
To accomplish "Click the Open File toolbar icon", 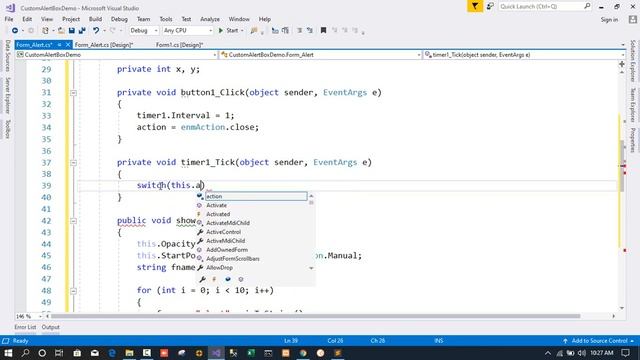I will (x=61, y=31).
